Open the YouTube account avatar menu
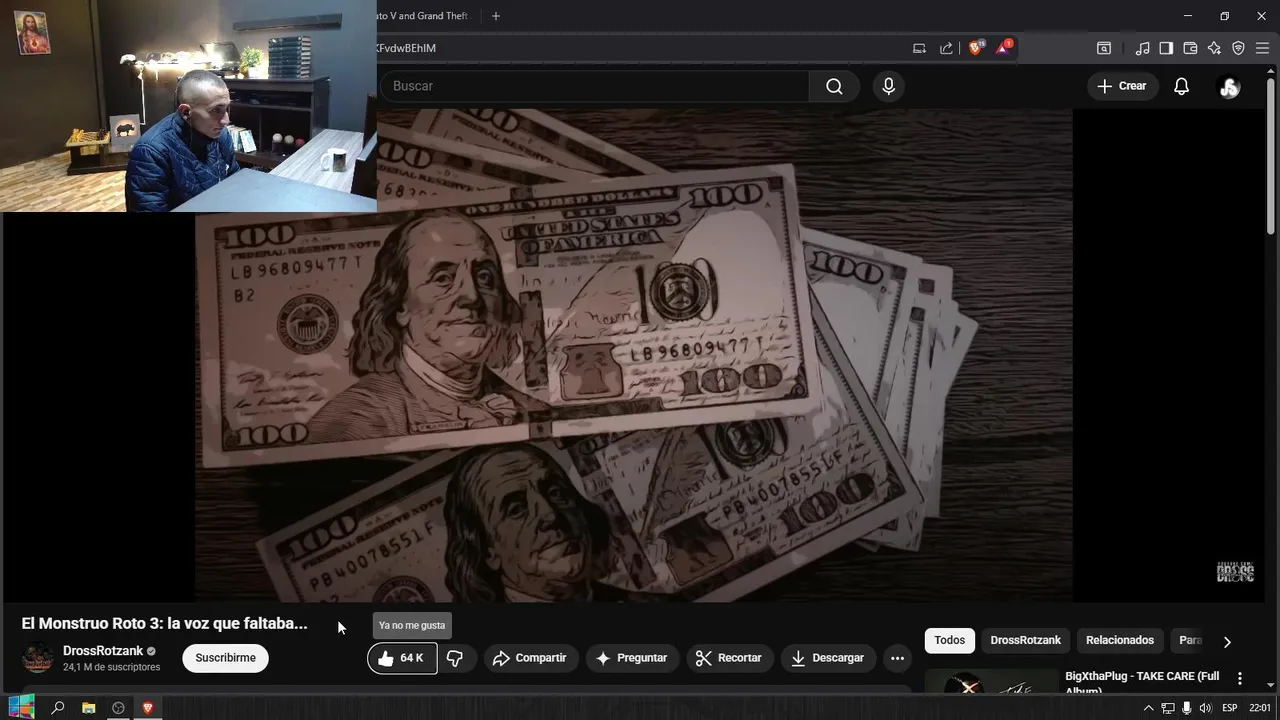1280x720 pixels. point(1229,87)
